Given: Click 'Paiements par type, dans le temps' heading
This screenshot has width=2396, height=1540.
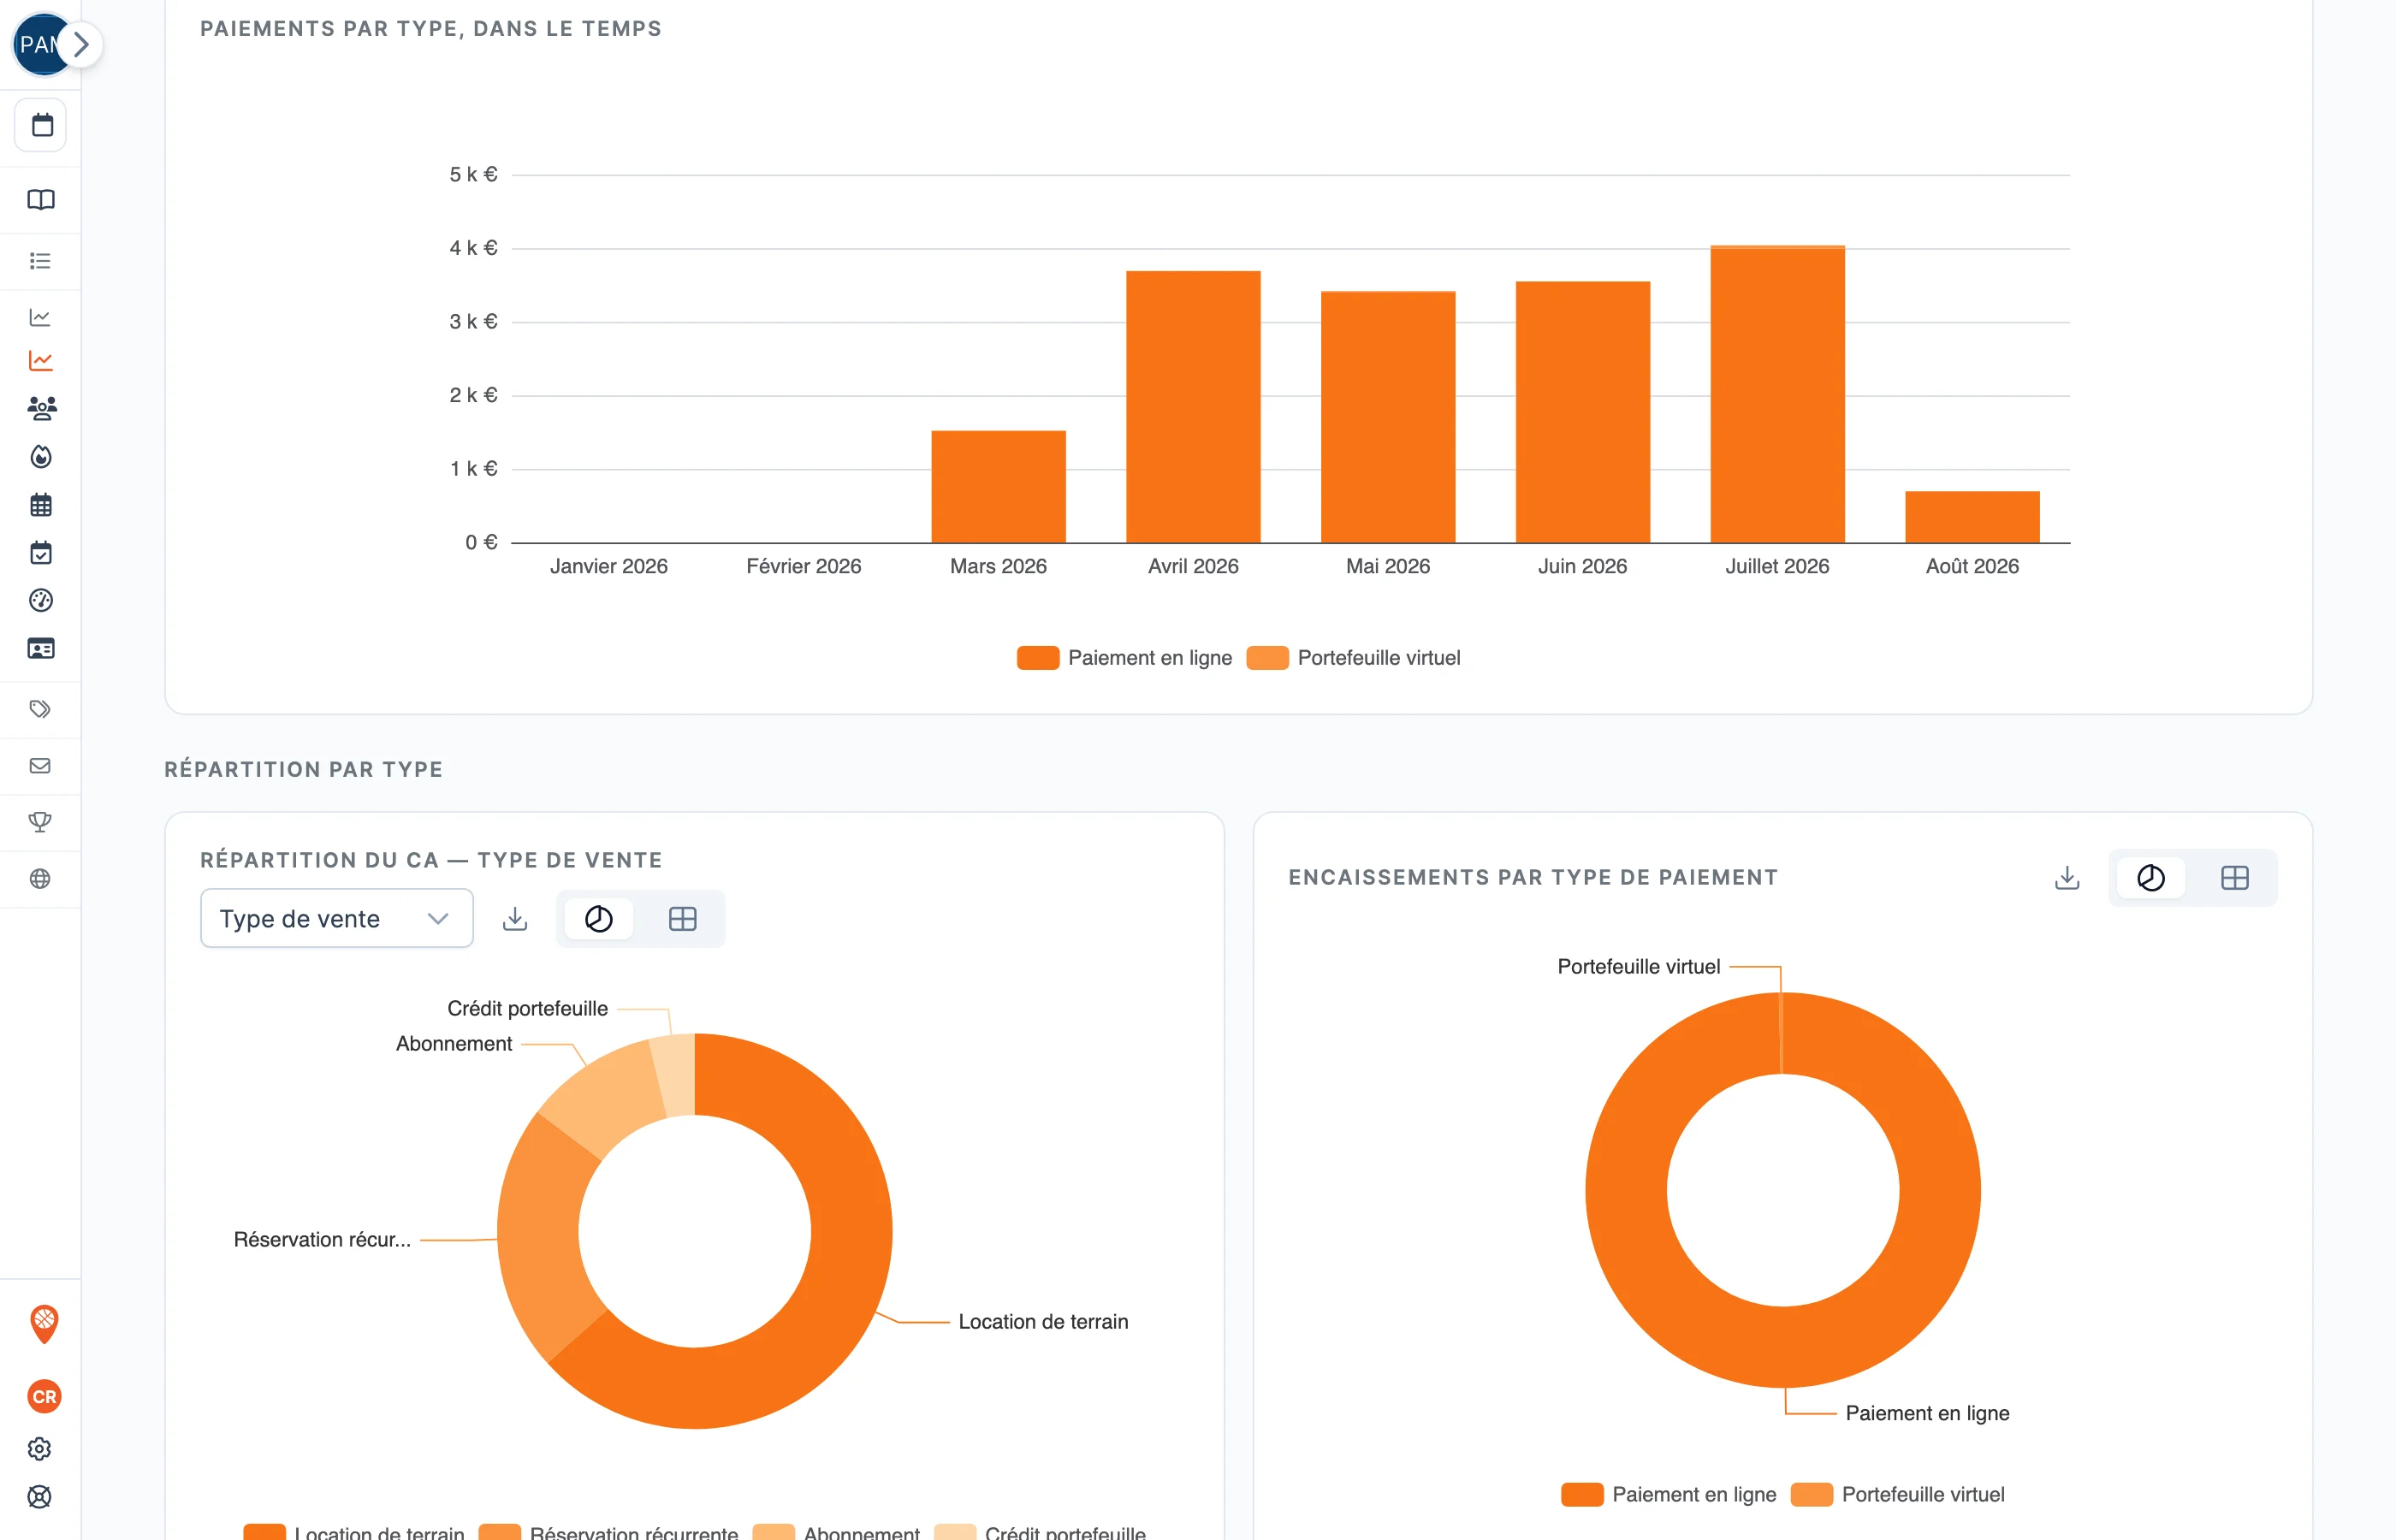Looking at the screenshot, I should 431,28.
